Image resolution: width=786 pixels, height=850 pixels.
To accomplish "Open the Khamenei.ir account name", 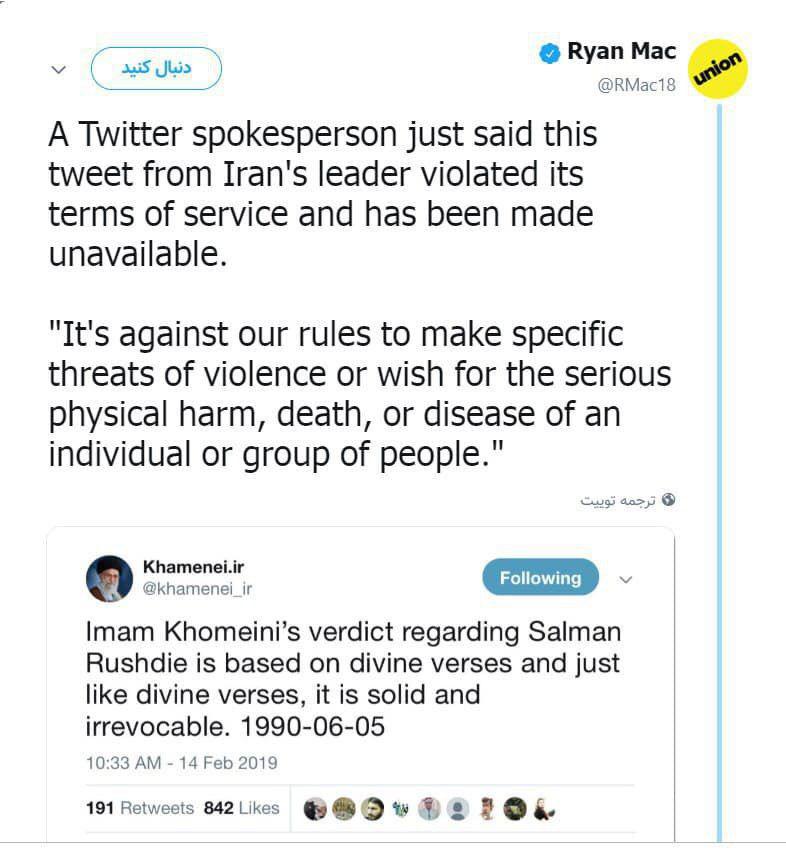I will coord(194,566).
